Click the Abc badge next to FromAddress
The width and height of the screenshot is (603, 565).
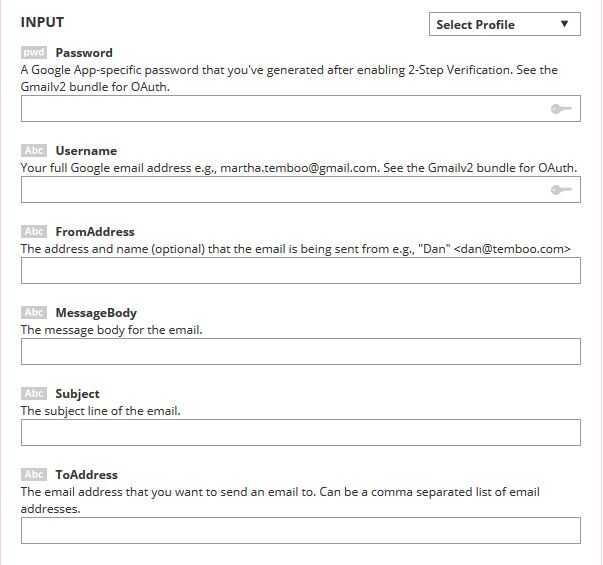click(33, 231)
